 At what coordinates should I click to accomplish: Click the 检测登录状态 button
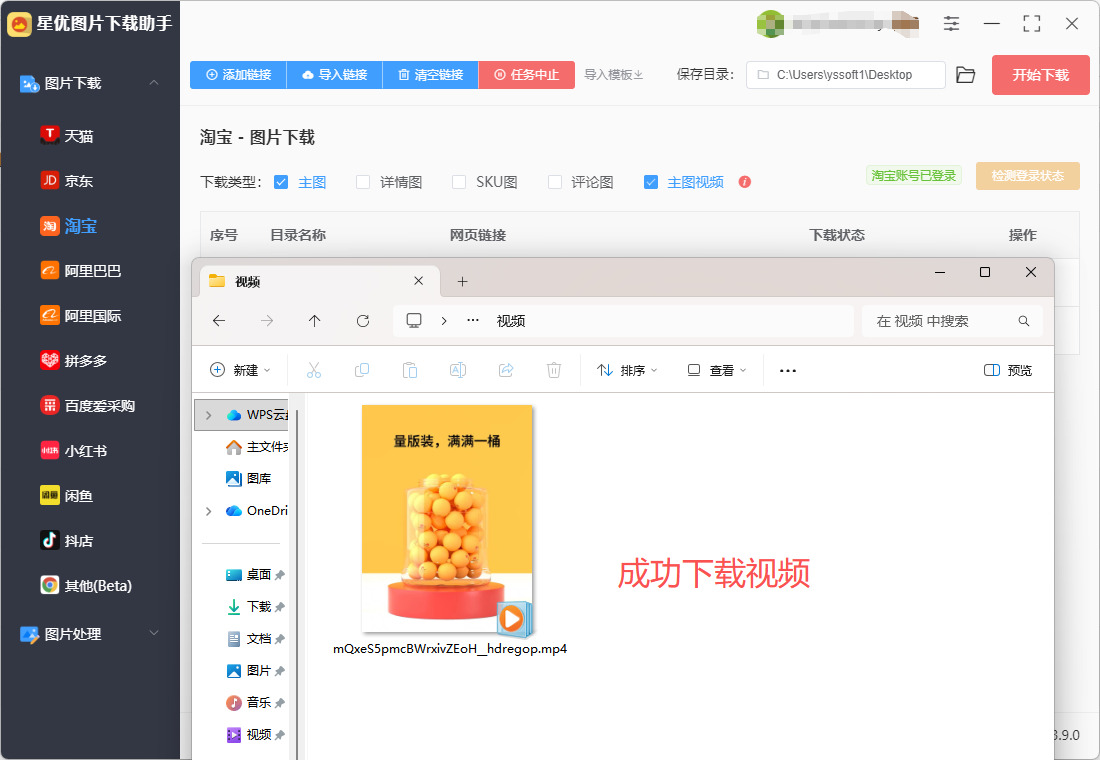pyautogui.click(x=1028, y=175)
